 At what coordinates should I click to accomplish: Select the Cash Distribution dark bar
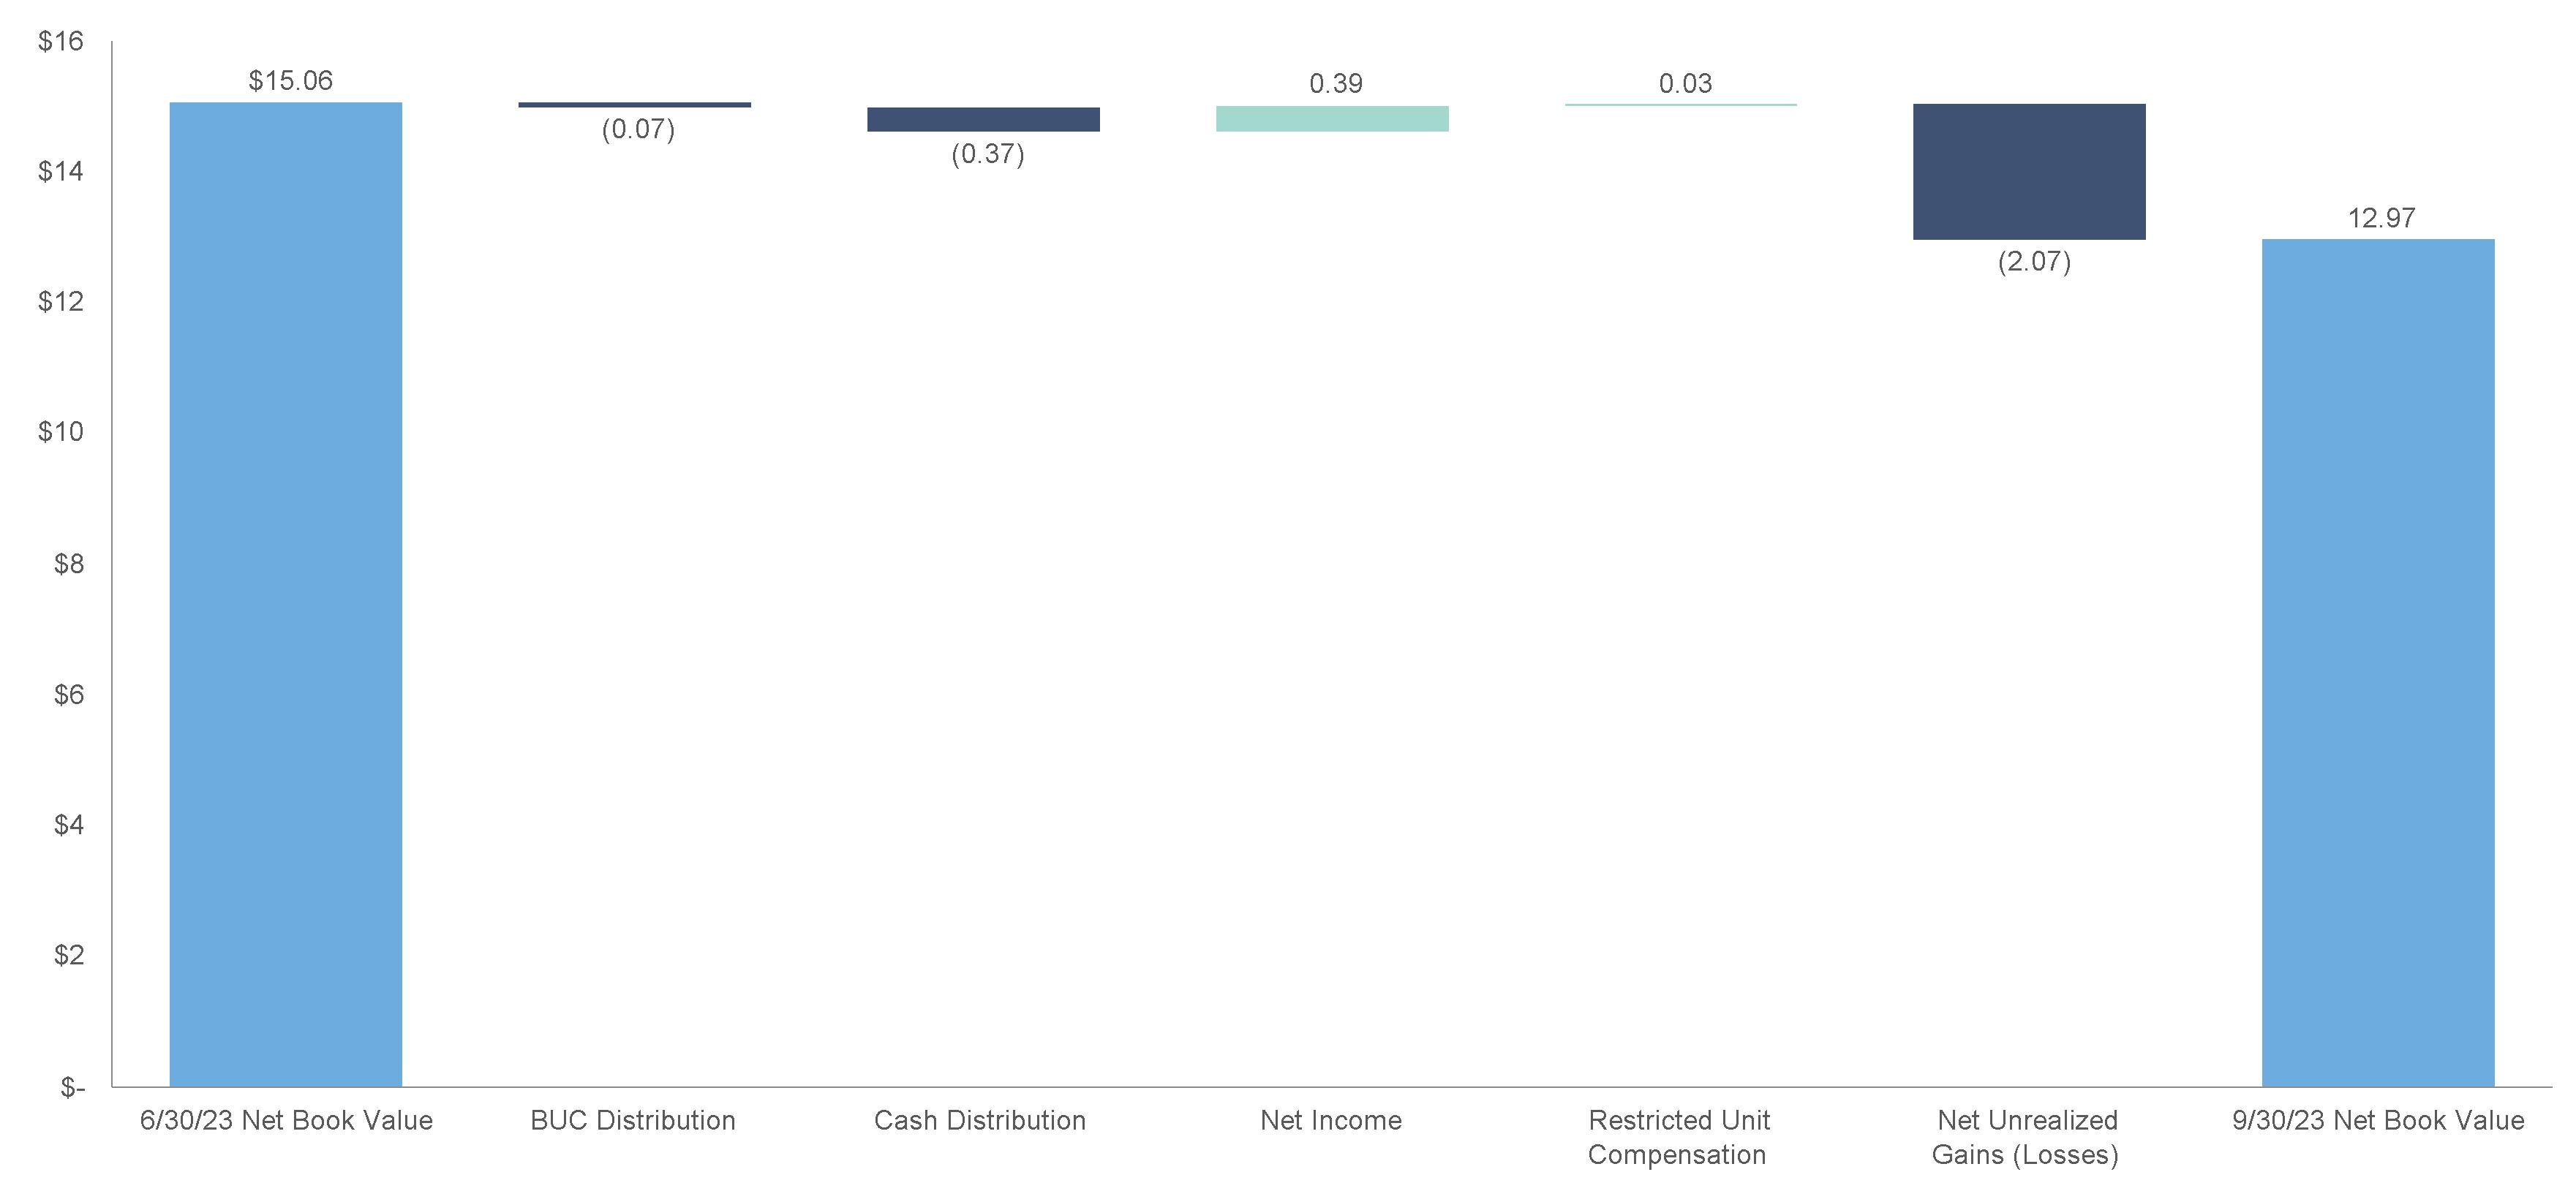pyautogui.click(x=983, y=119)
